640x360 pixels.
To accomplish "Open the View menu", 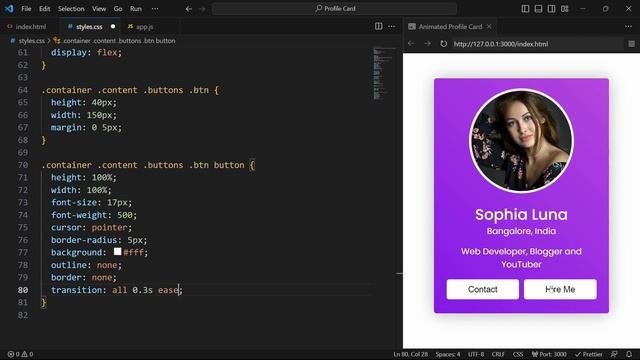I will pos(99,9).
